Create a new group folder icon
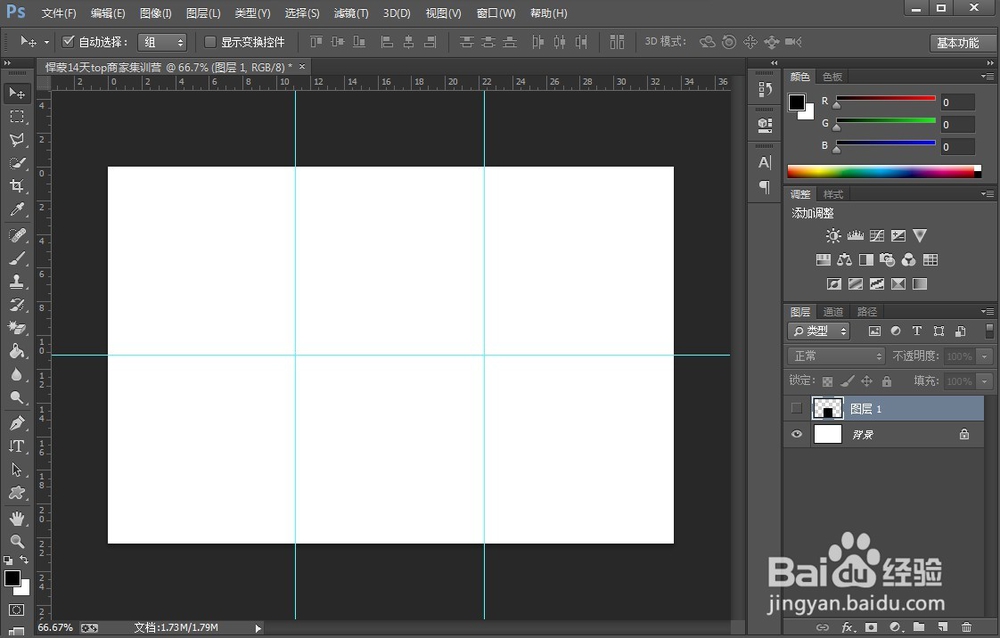 [918, 627]
